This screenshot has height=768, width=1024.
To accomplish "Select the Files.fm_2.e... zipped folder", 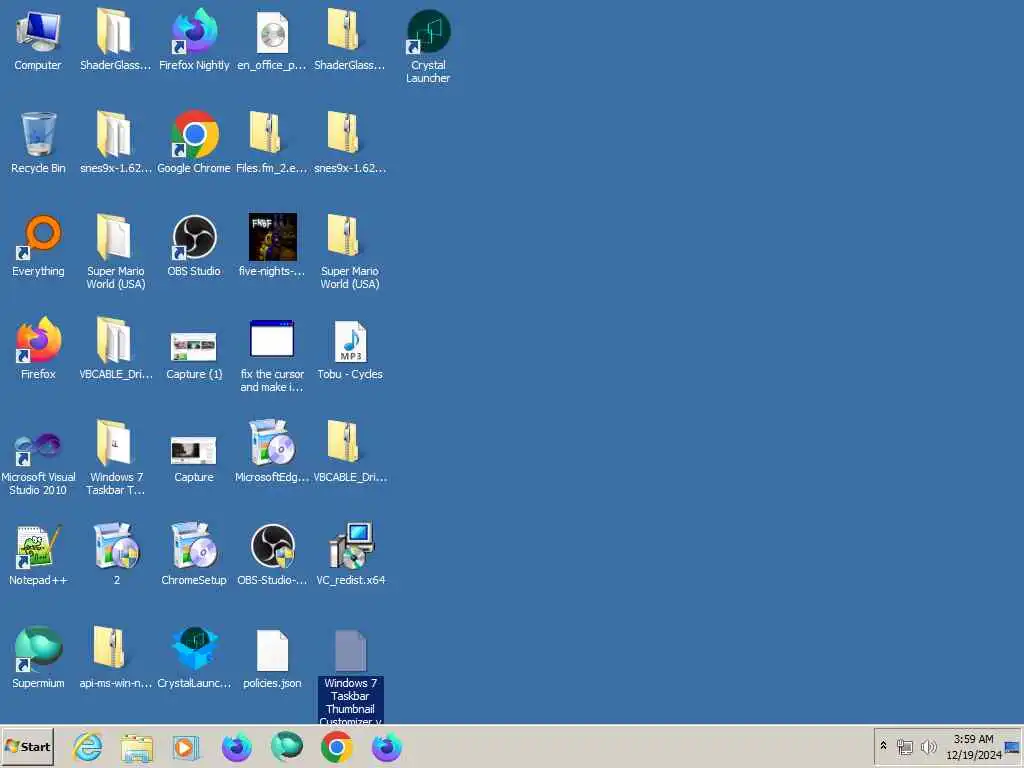I will (x=272, y=142).
